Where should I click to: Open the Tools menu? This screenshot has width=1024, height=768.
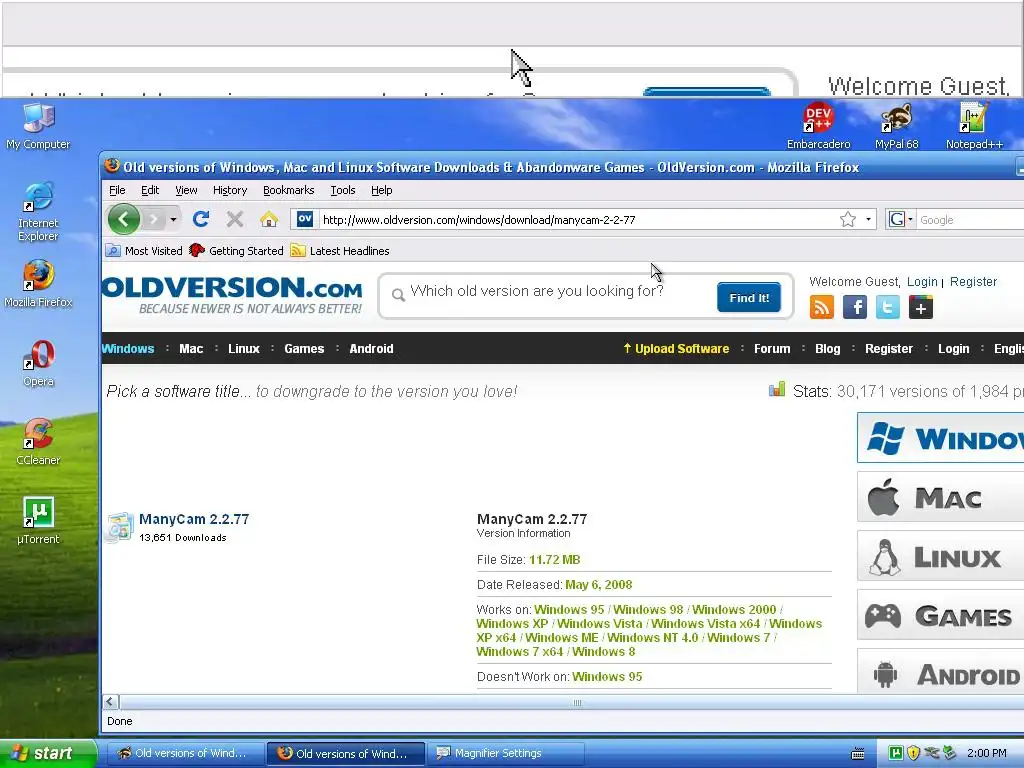pos(343,190)
